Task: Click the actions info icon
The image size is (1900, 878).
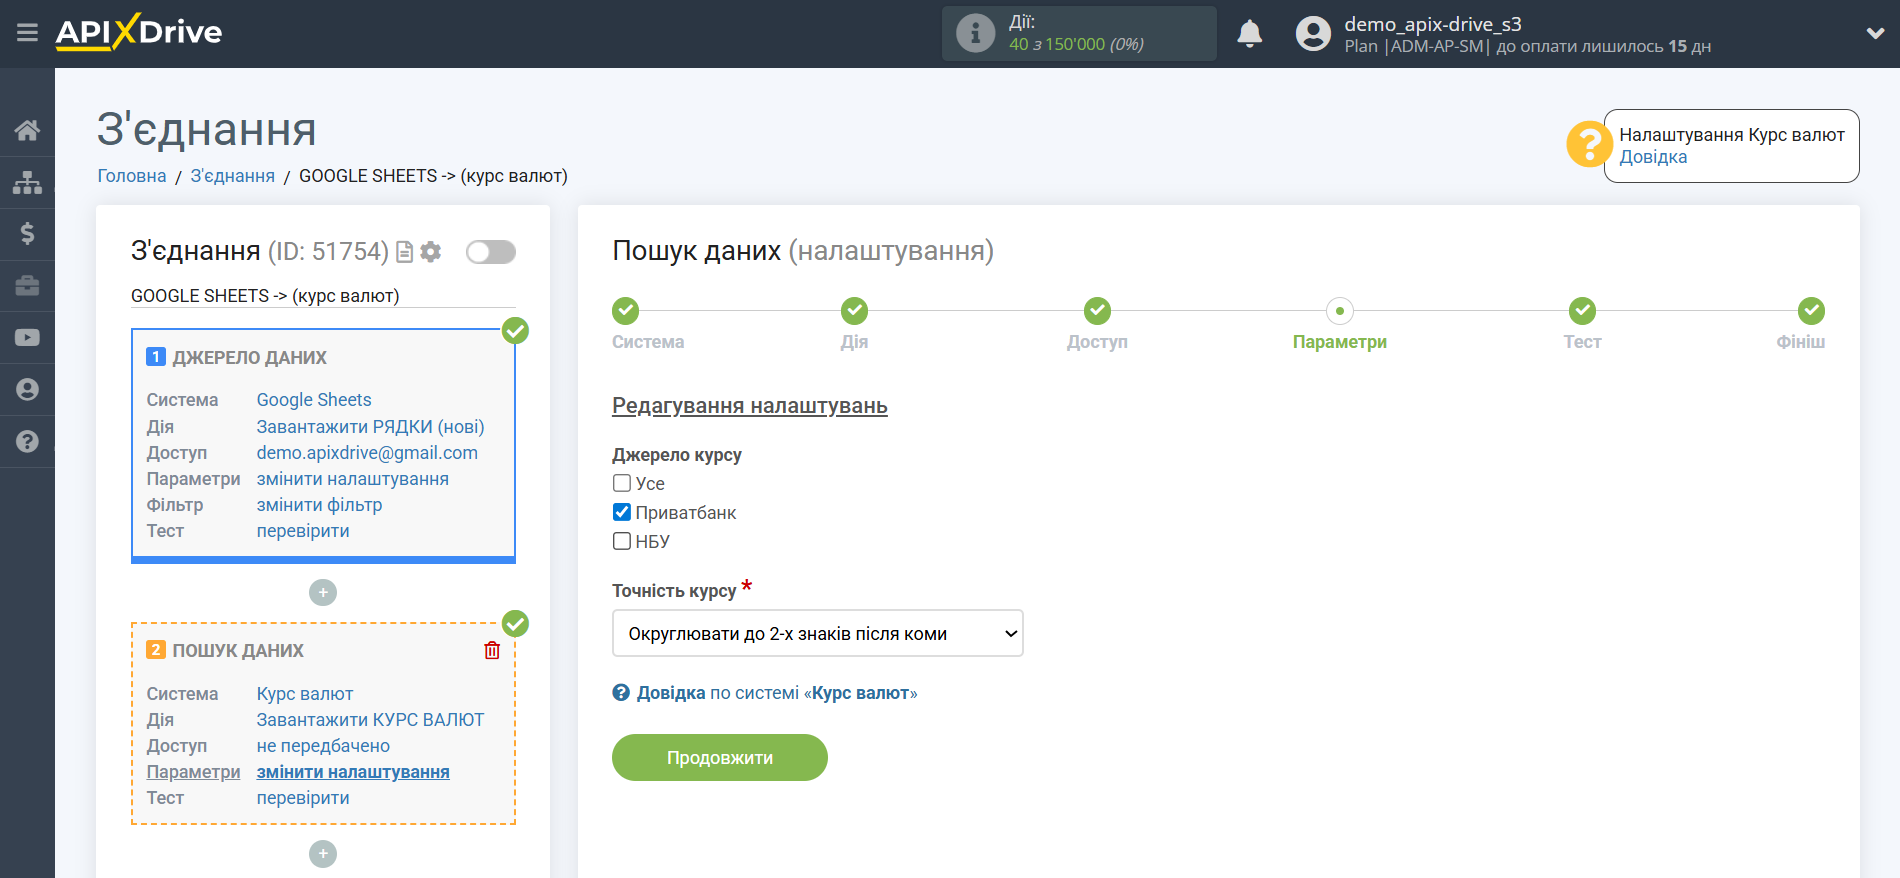Action: pos(975,33)
